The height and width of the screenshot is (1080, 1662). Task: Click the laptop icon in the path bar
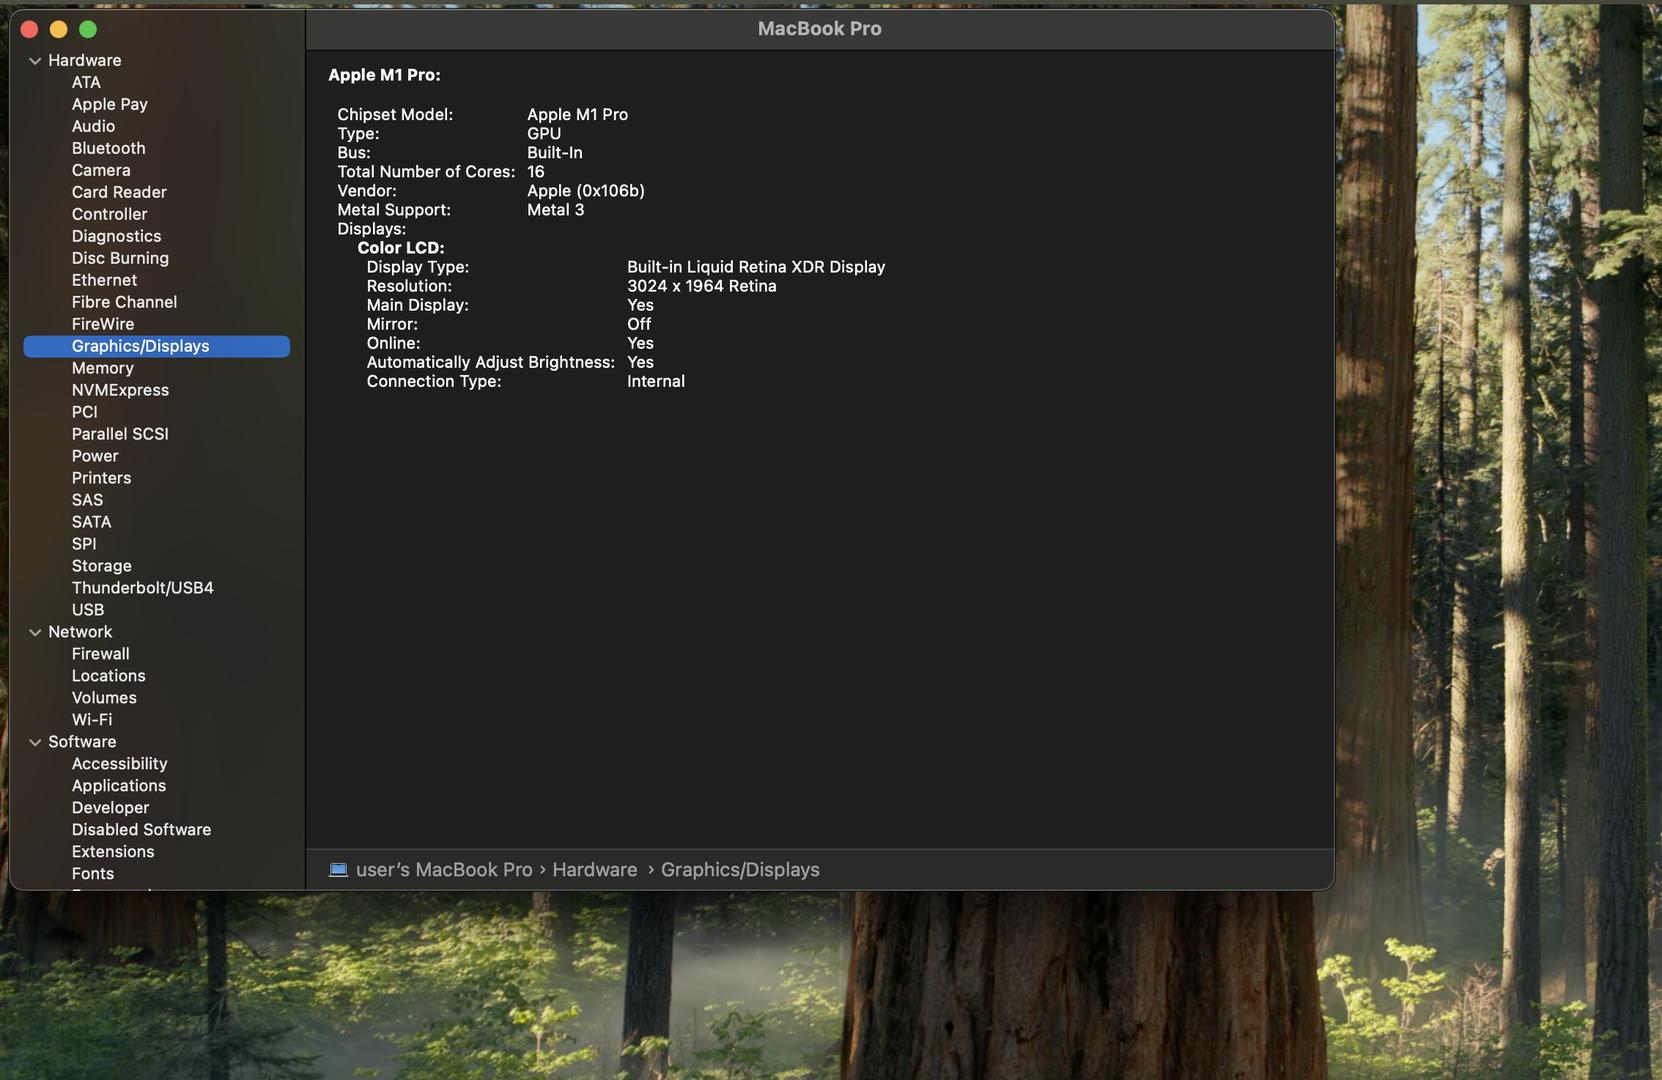[x=338, y=870]
